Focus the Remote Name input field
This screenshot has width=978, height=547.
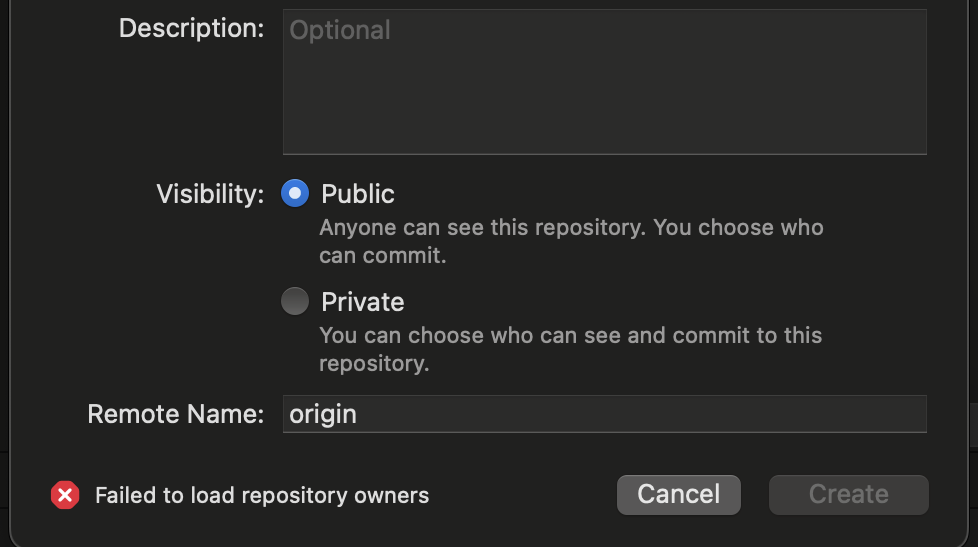(x=604, y=414)
